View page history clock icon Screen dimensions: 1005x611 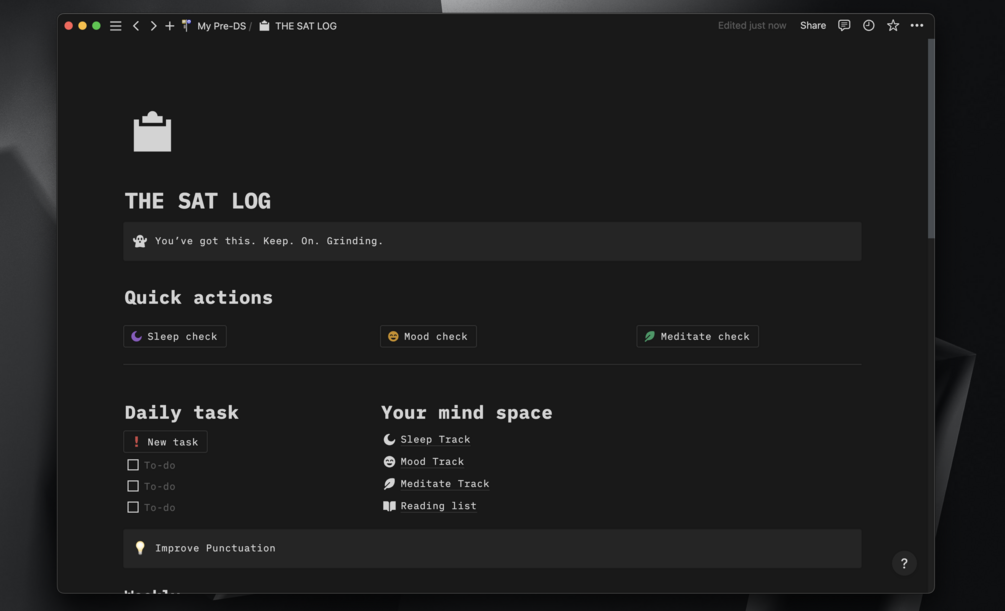pos(868,26)
